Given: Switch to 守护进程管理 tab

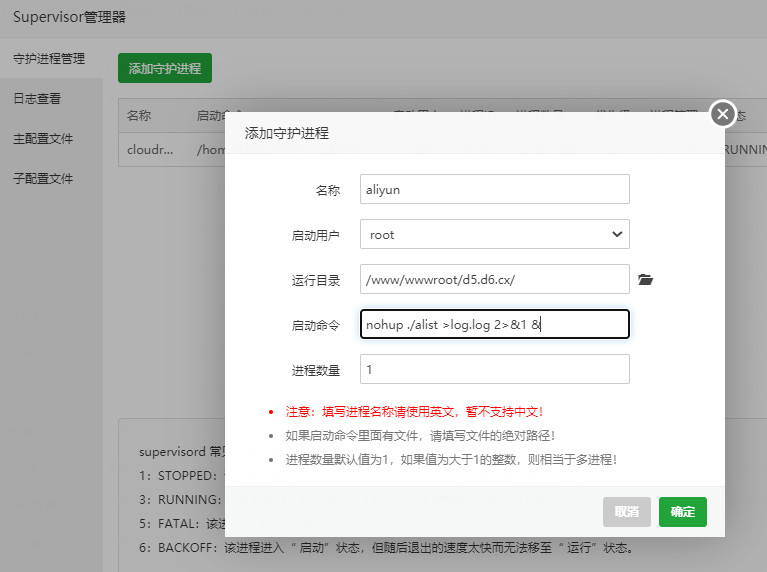Looking at the screenshot, I should pyautogui.click(x=49, y=59).
